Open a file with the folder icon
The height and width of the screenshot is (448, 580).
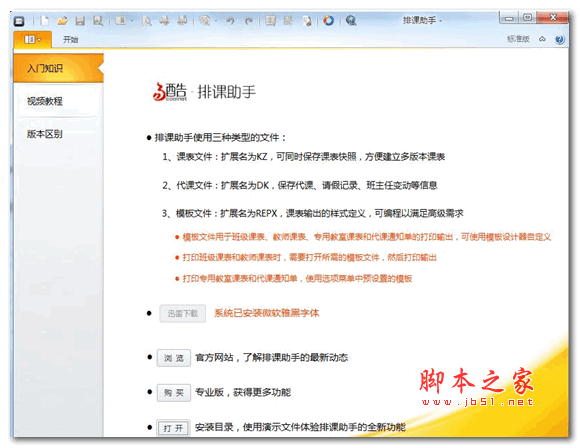pos(63,20)
